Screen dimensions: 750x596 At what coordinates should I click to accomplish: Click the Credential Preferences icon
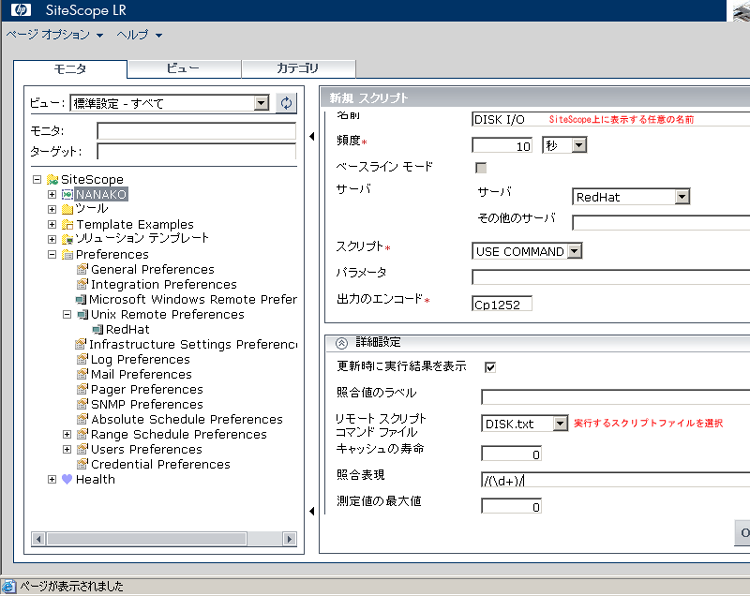pos(82,464)
